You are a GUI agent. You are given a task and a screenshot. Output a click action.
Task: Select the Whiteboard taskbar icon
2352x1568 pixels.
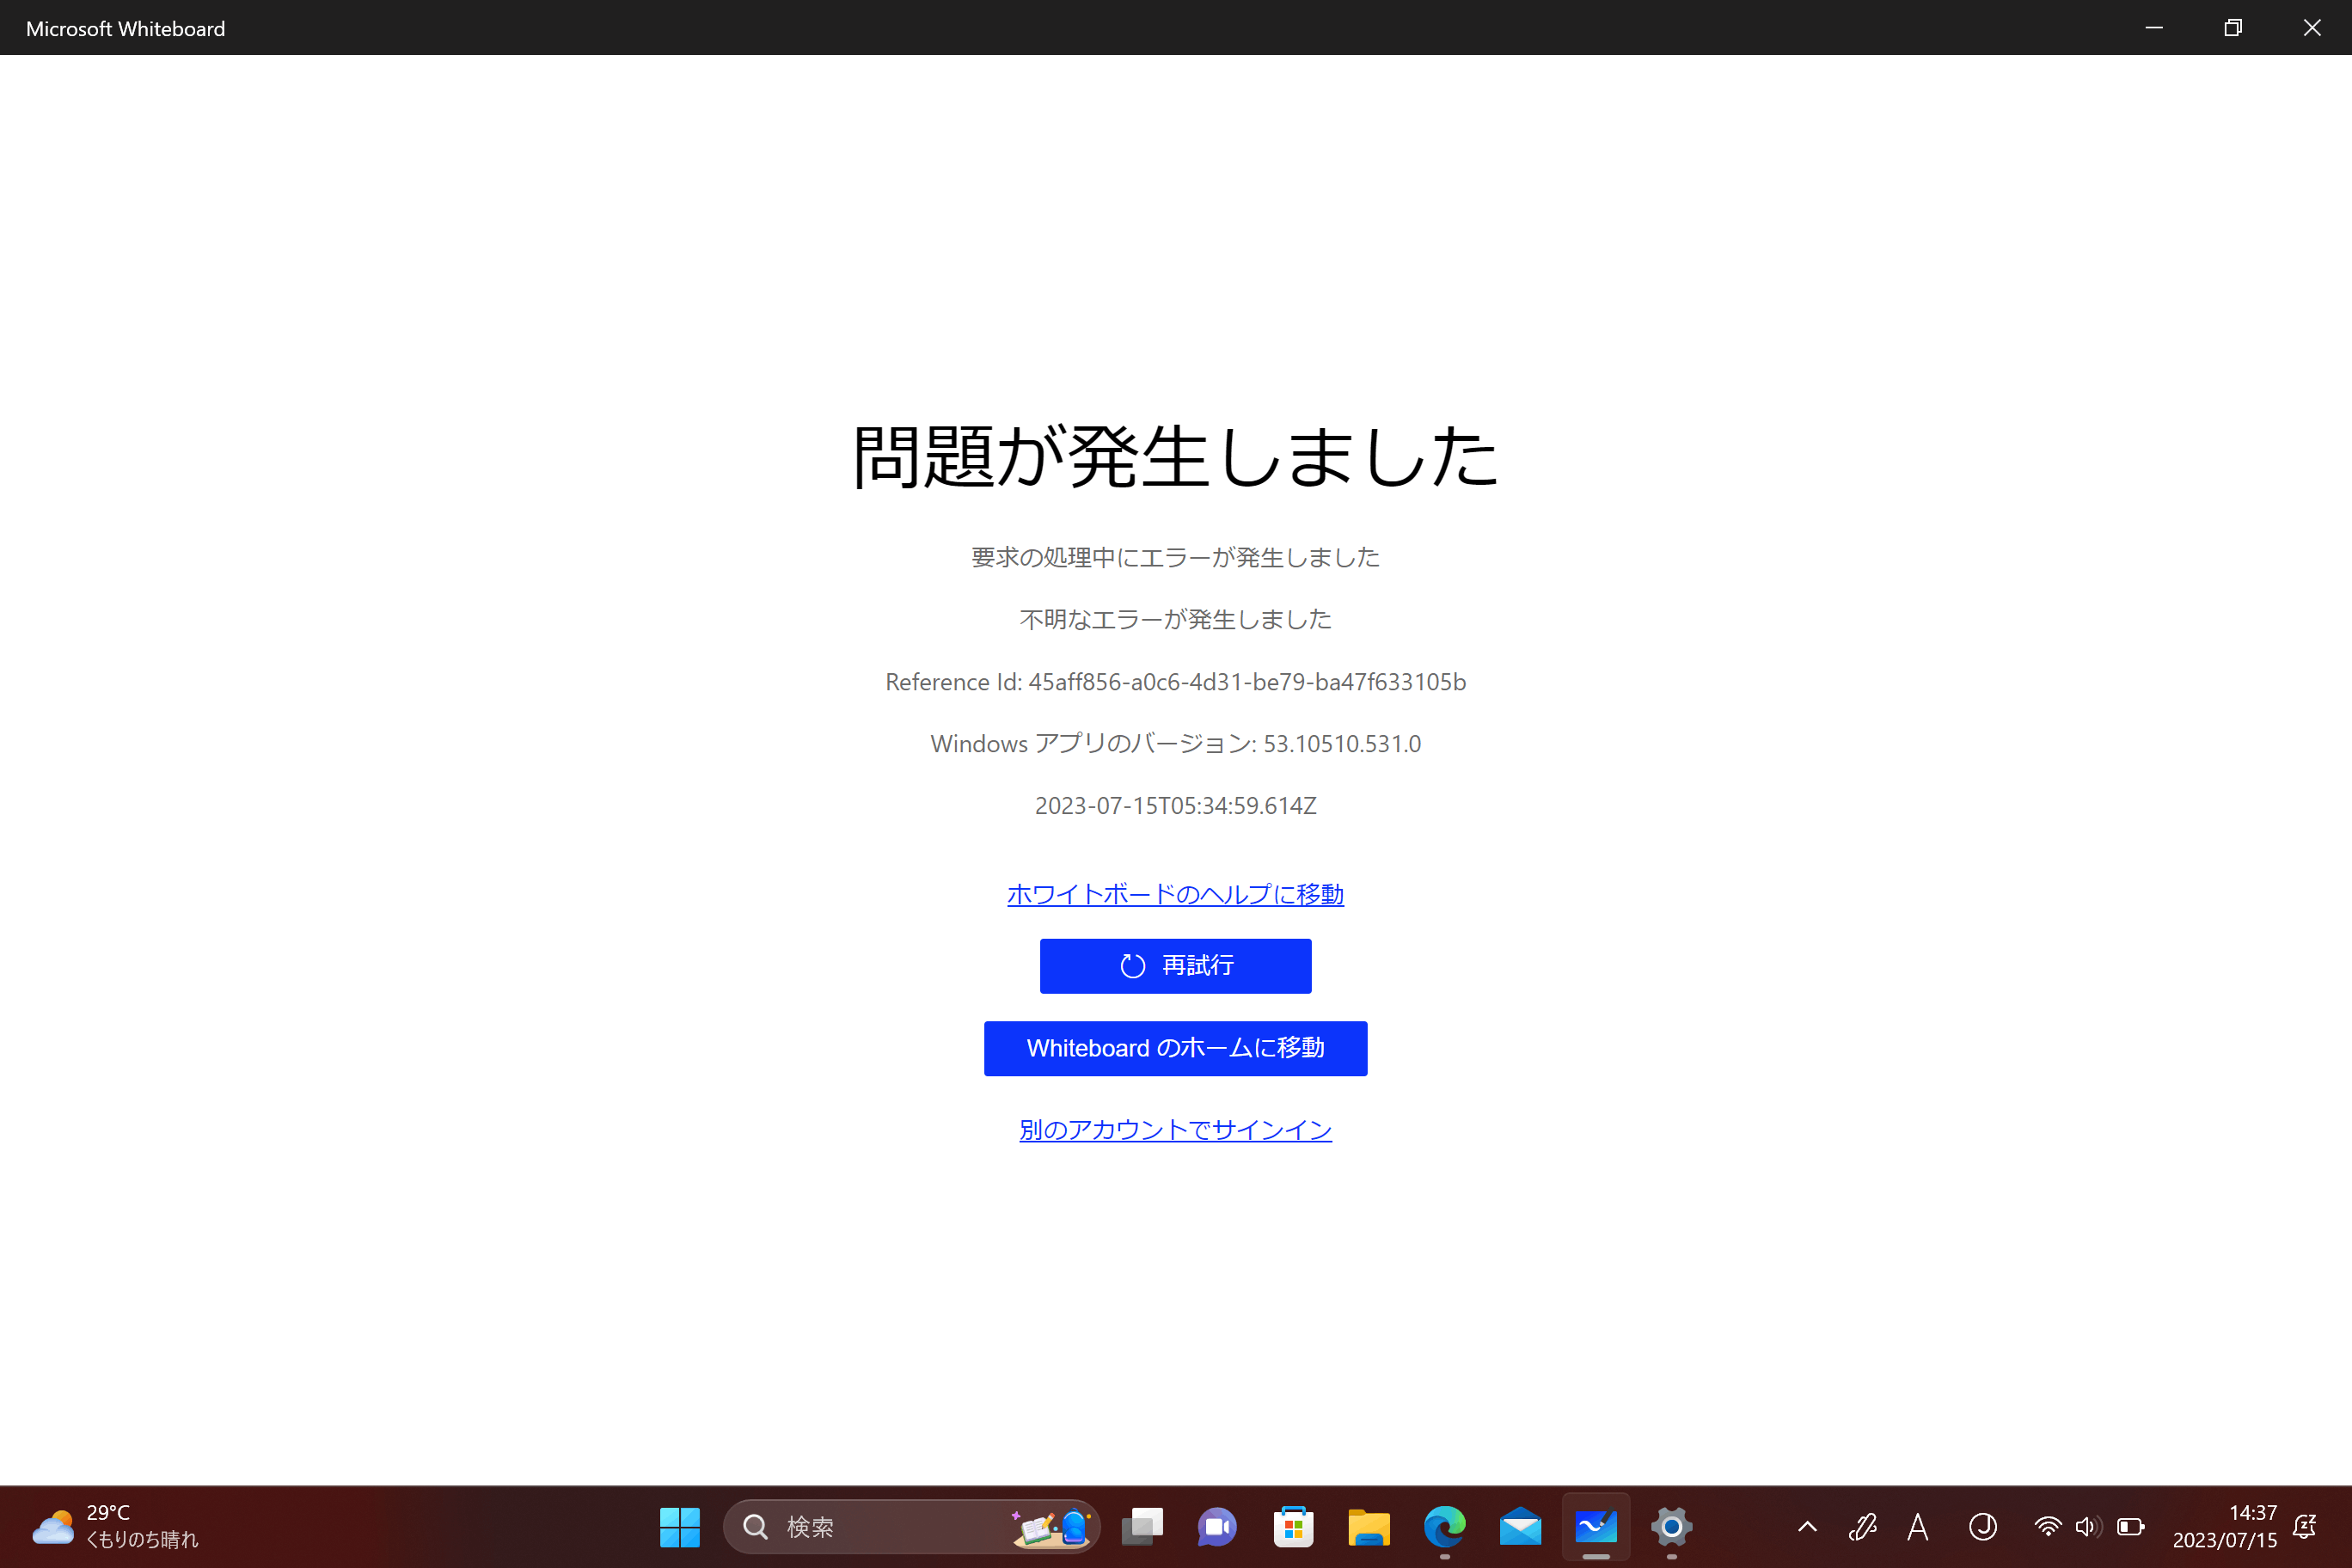click(1596, 1527)
